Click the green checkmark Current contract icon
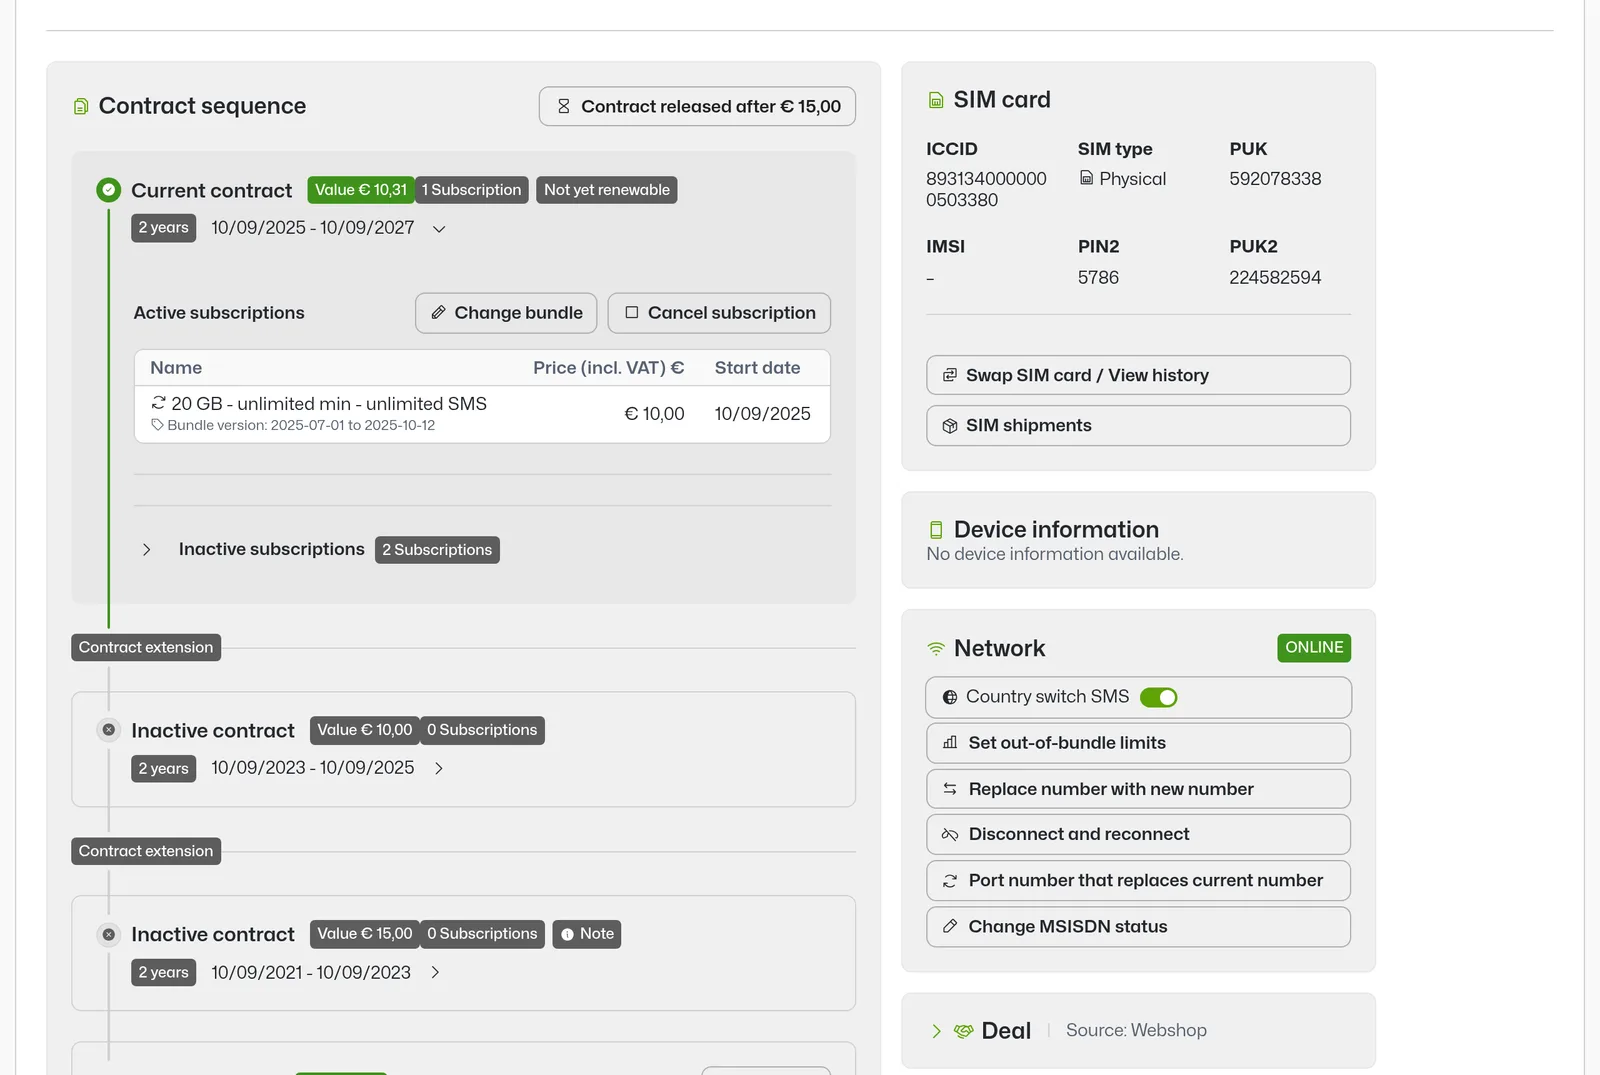 pyautogui.click(x=109, y=190)
